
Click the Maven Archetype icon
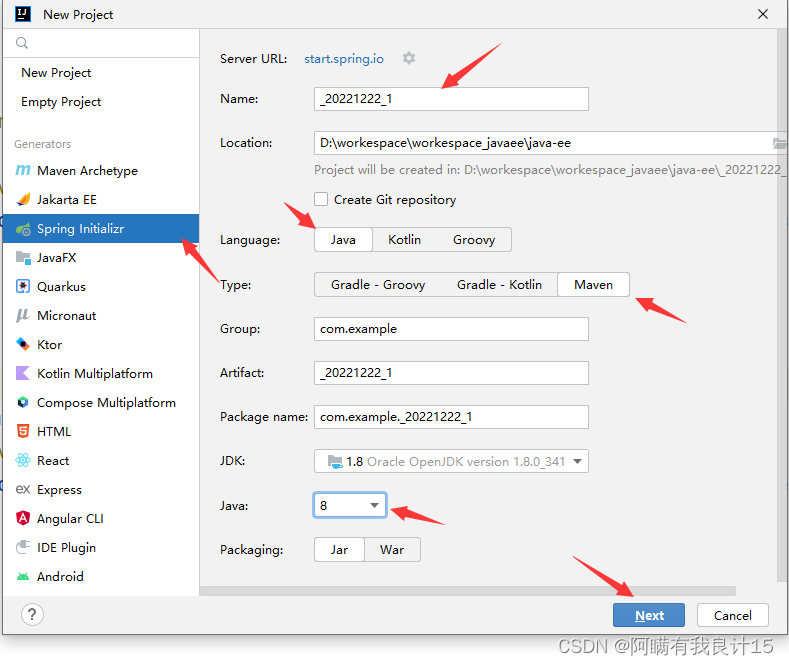click(23, 171)
